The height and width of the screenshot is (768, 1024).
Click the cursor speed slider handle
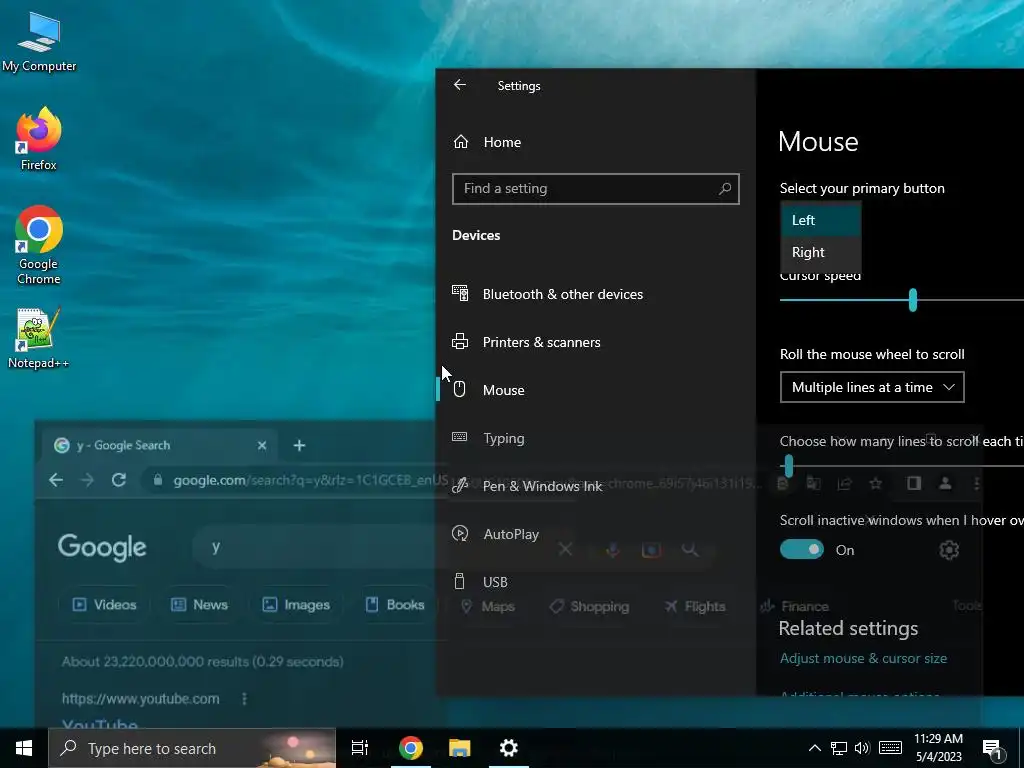[x=912, y=300]
